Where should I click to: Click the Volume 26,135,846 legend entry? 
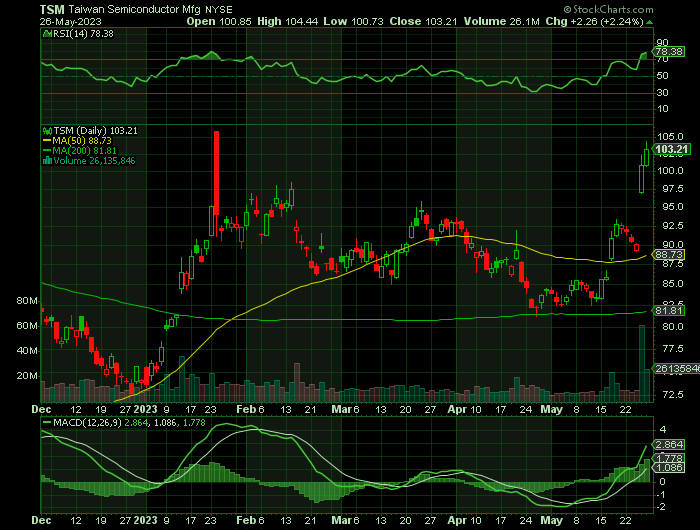click(94, 161)
